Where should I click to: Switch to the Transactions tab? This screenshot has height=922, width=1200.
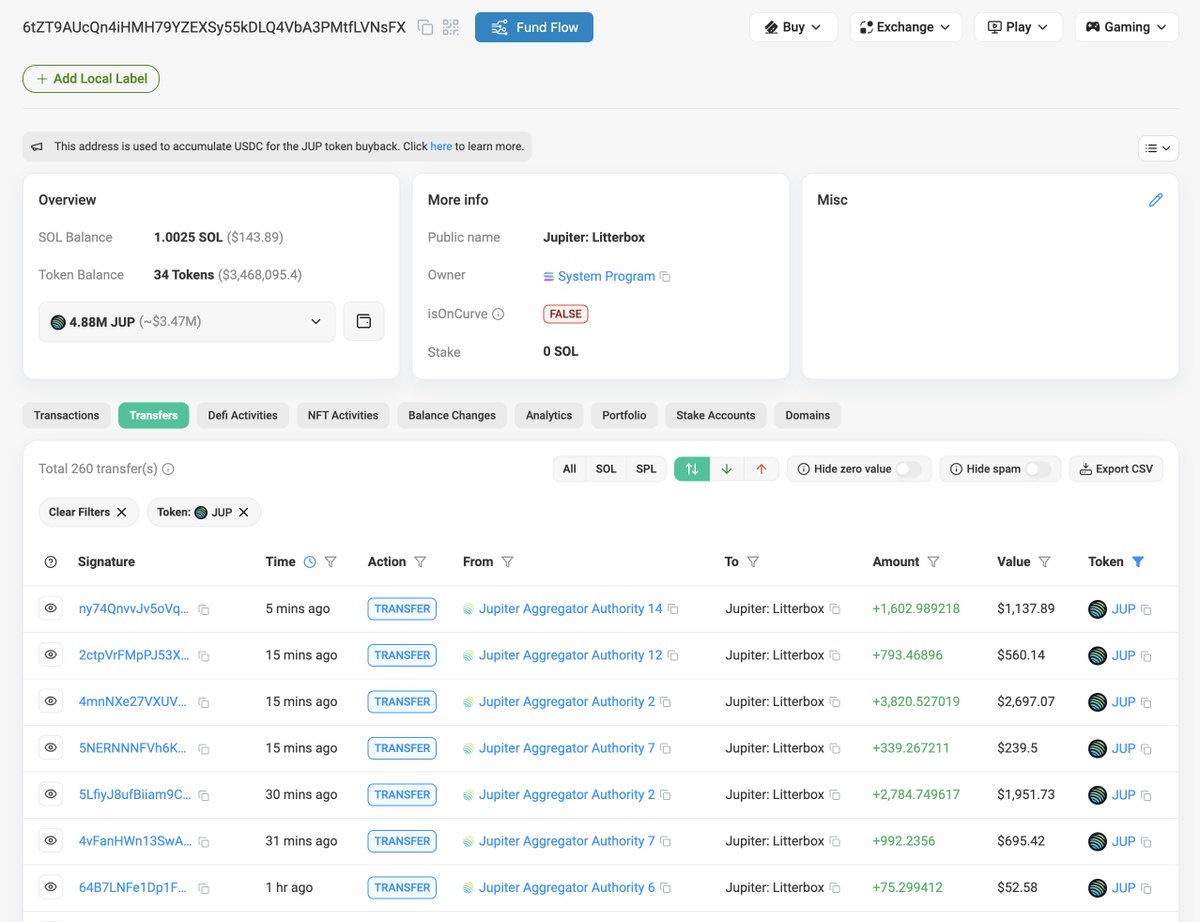point(67,415)
